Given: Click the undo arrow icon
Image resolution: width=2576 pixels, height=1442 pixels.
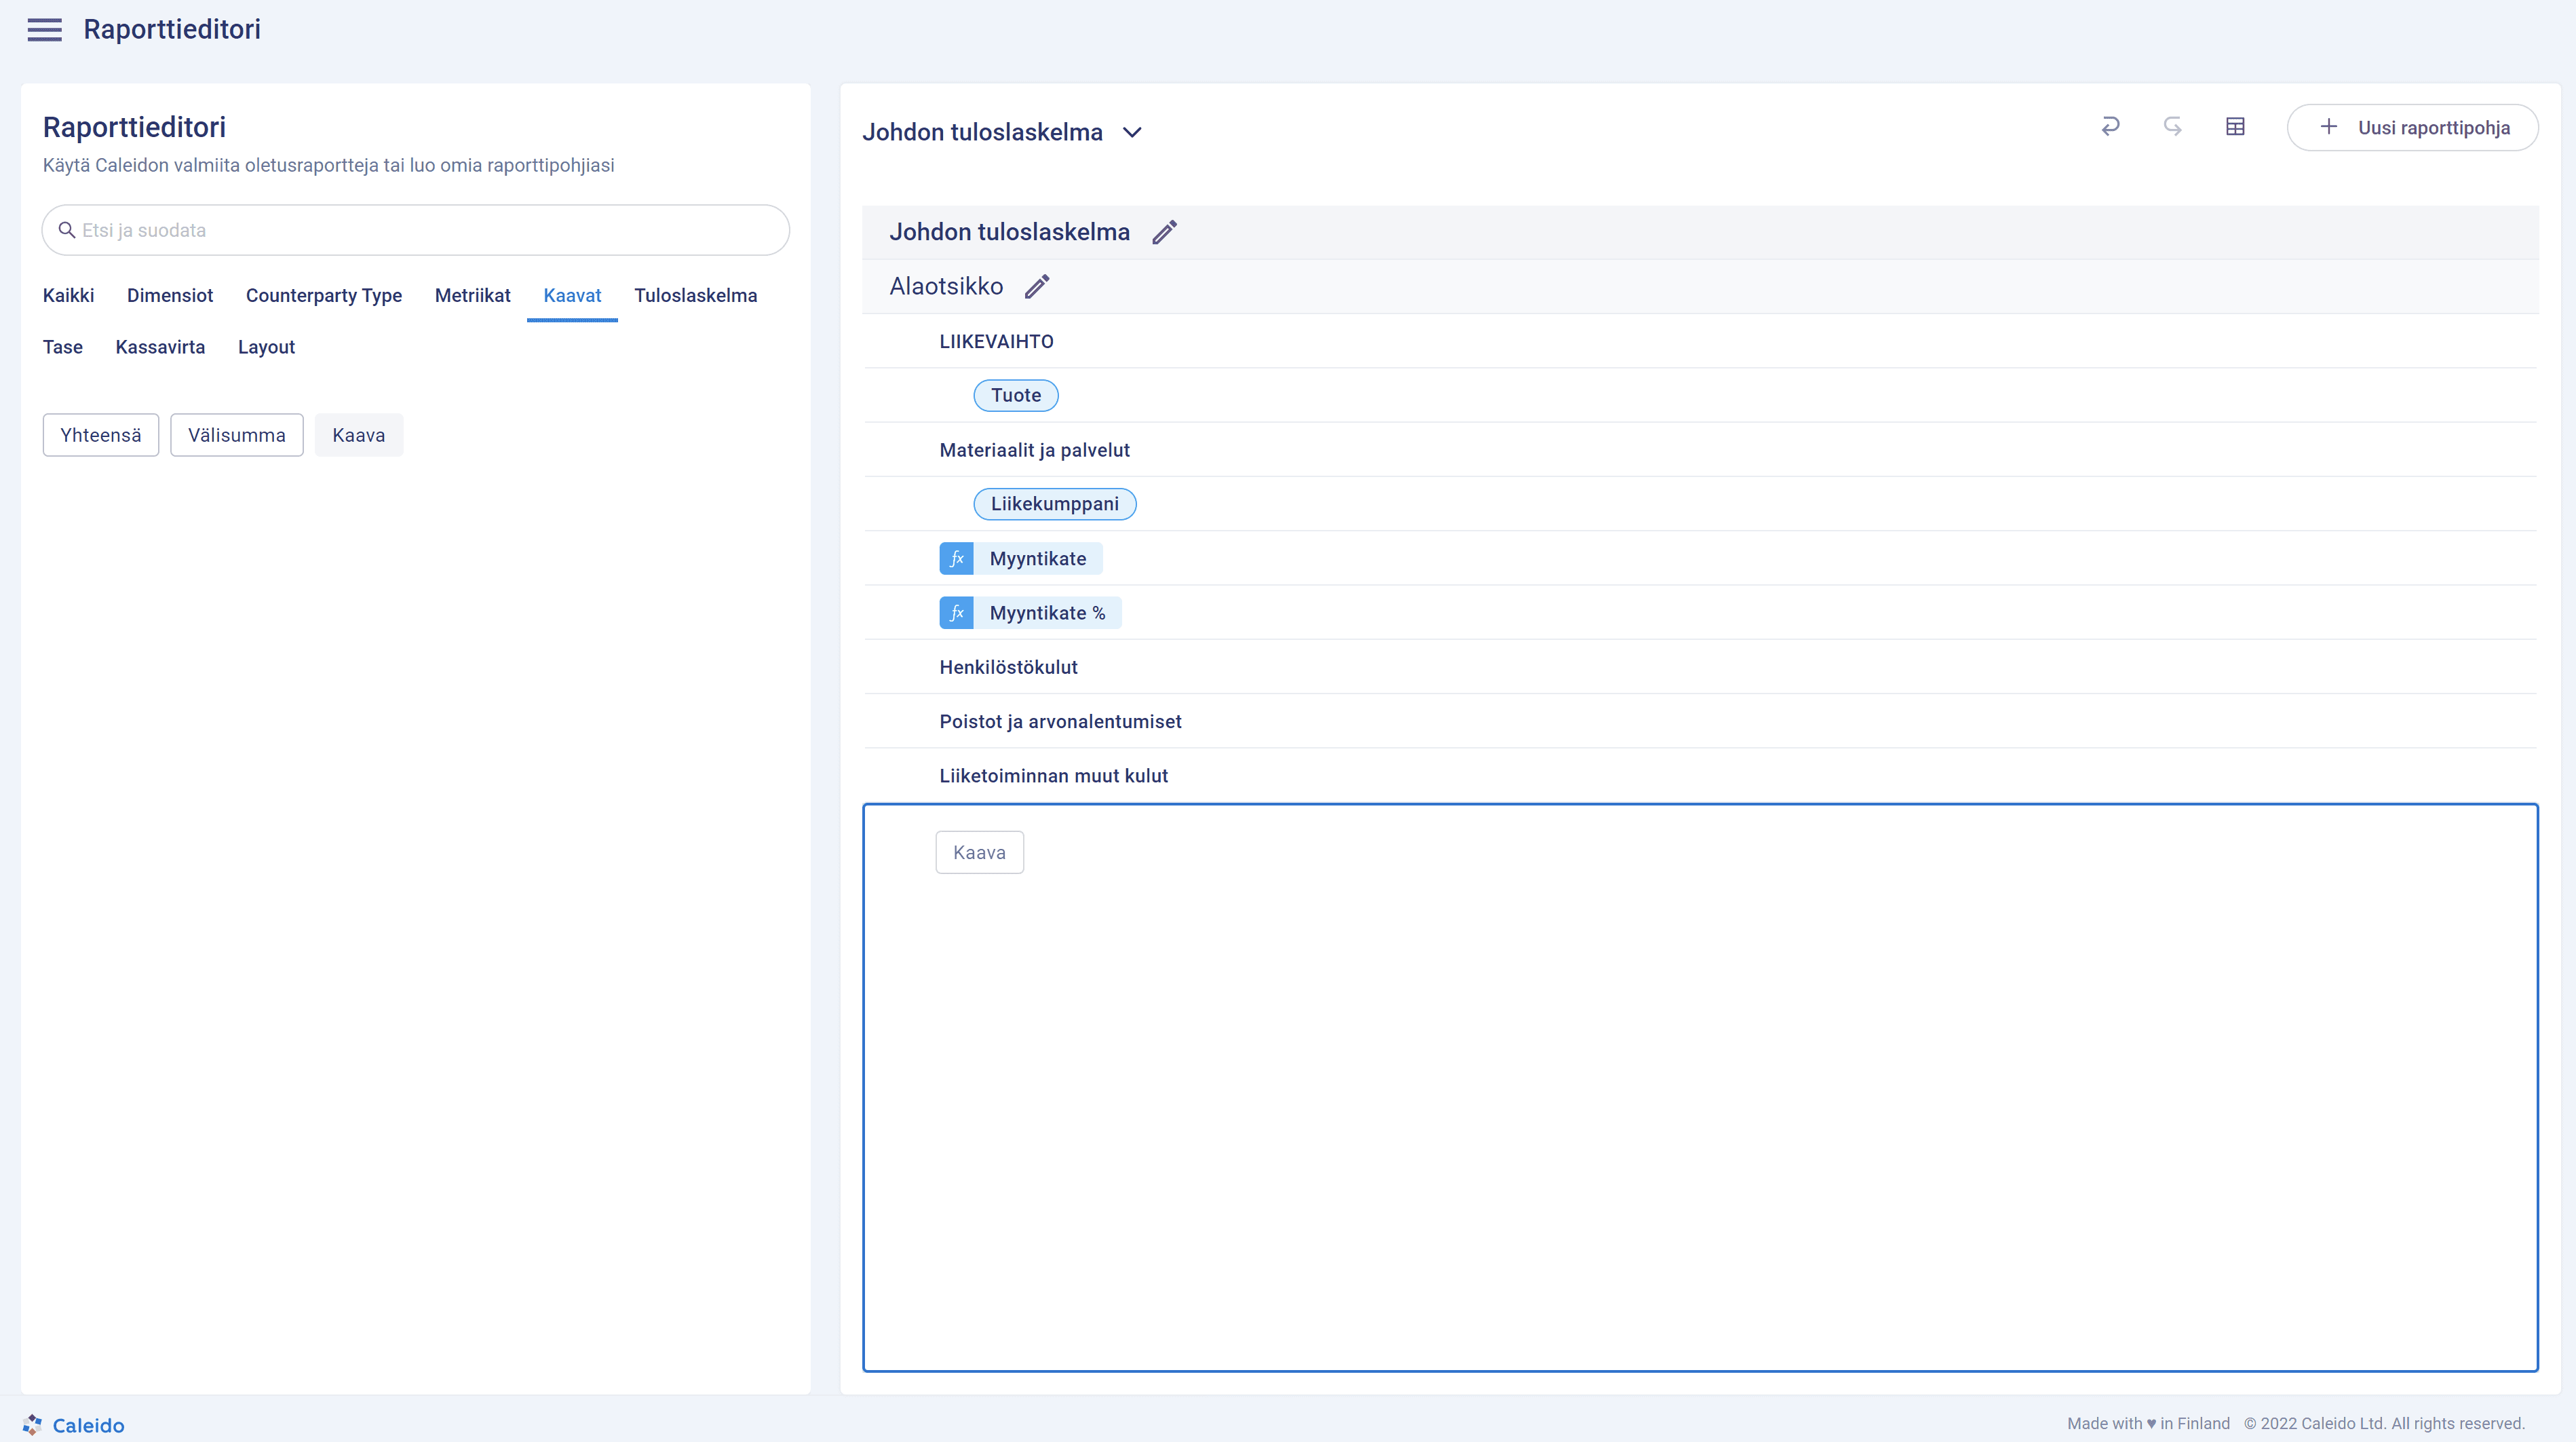Looking at the screenshot, I should 2110,127.
